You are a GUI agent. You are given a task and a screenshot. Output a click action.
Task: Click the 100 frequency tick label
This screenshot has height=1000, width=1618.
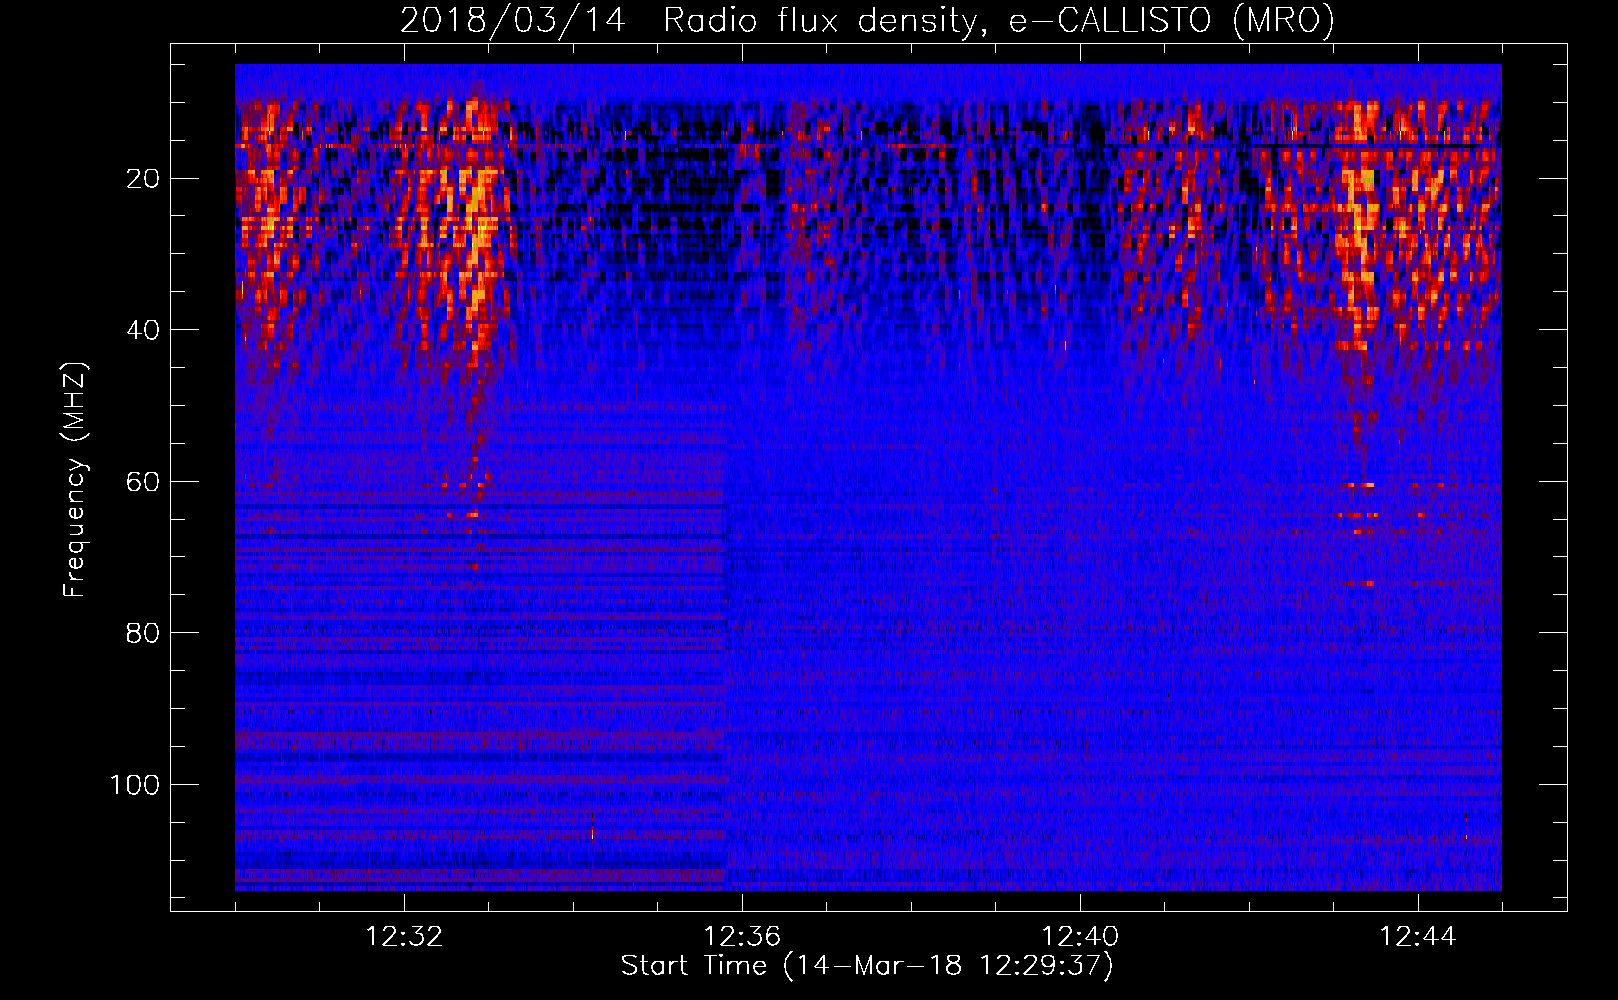[135, 785]
